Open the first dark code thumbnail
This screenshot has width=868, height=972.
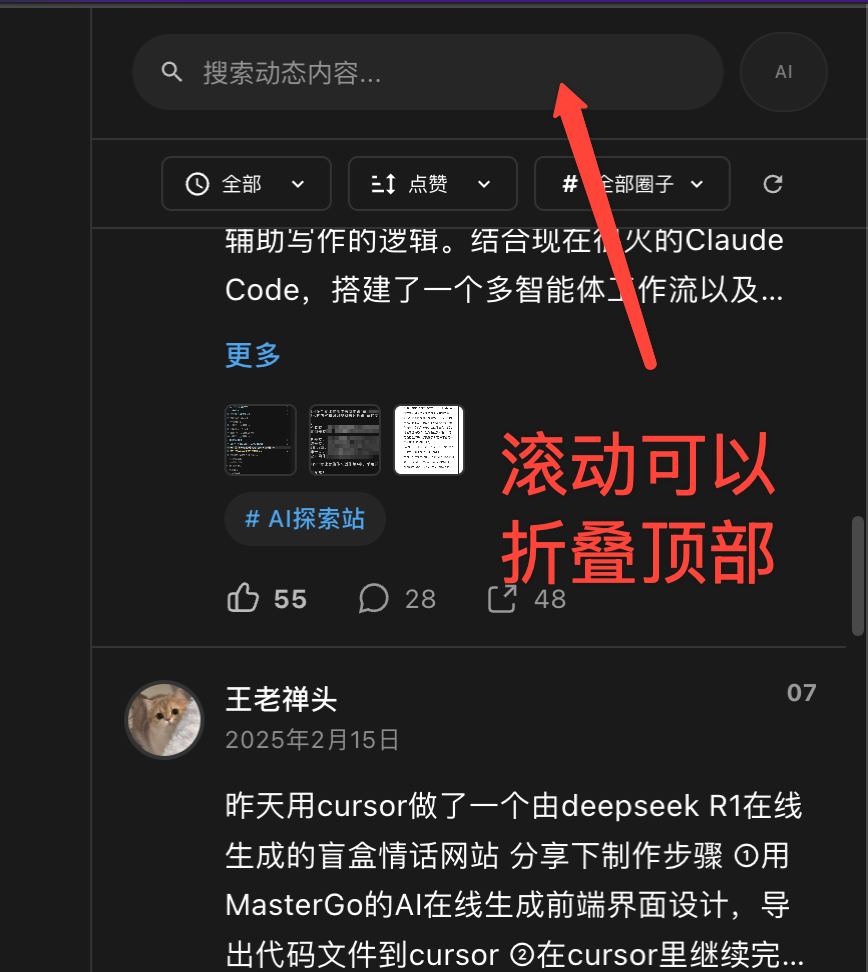(260, 440)
